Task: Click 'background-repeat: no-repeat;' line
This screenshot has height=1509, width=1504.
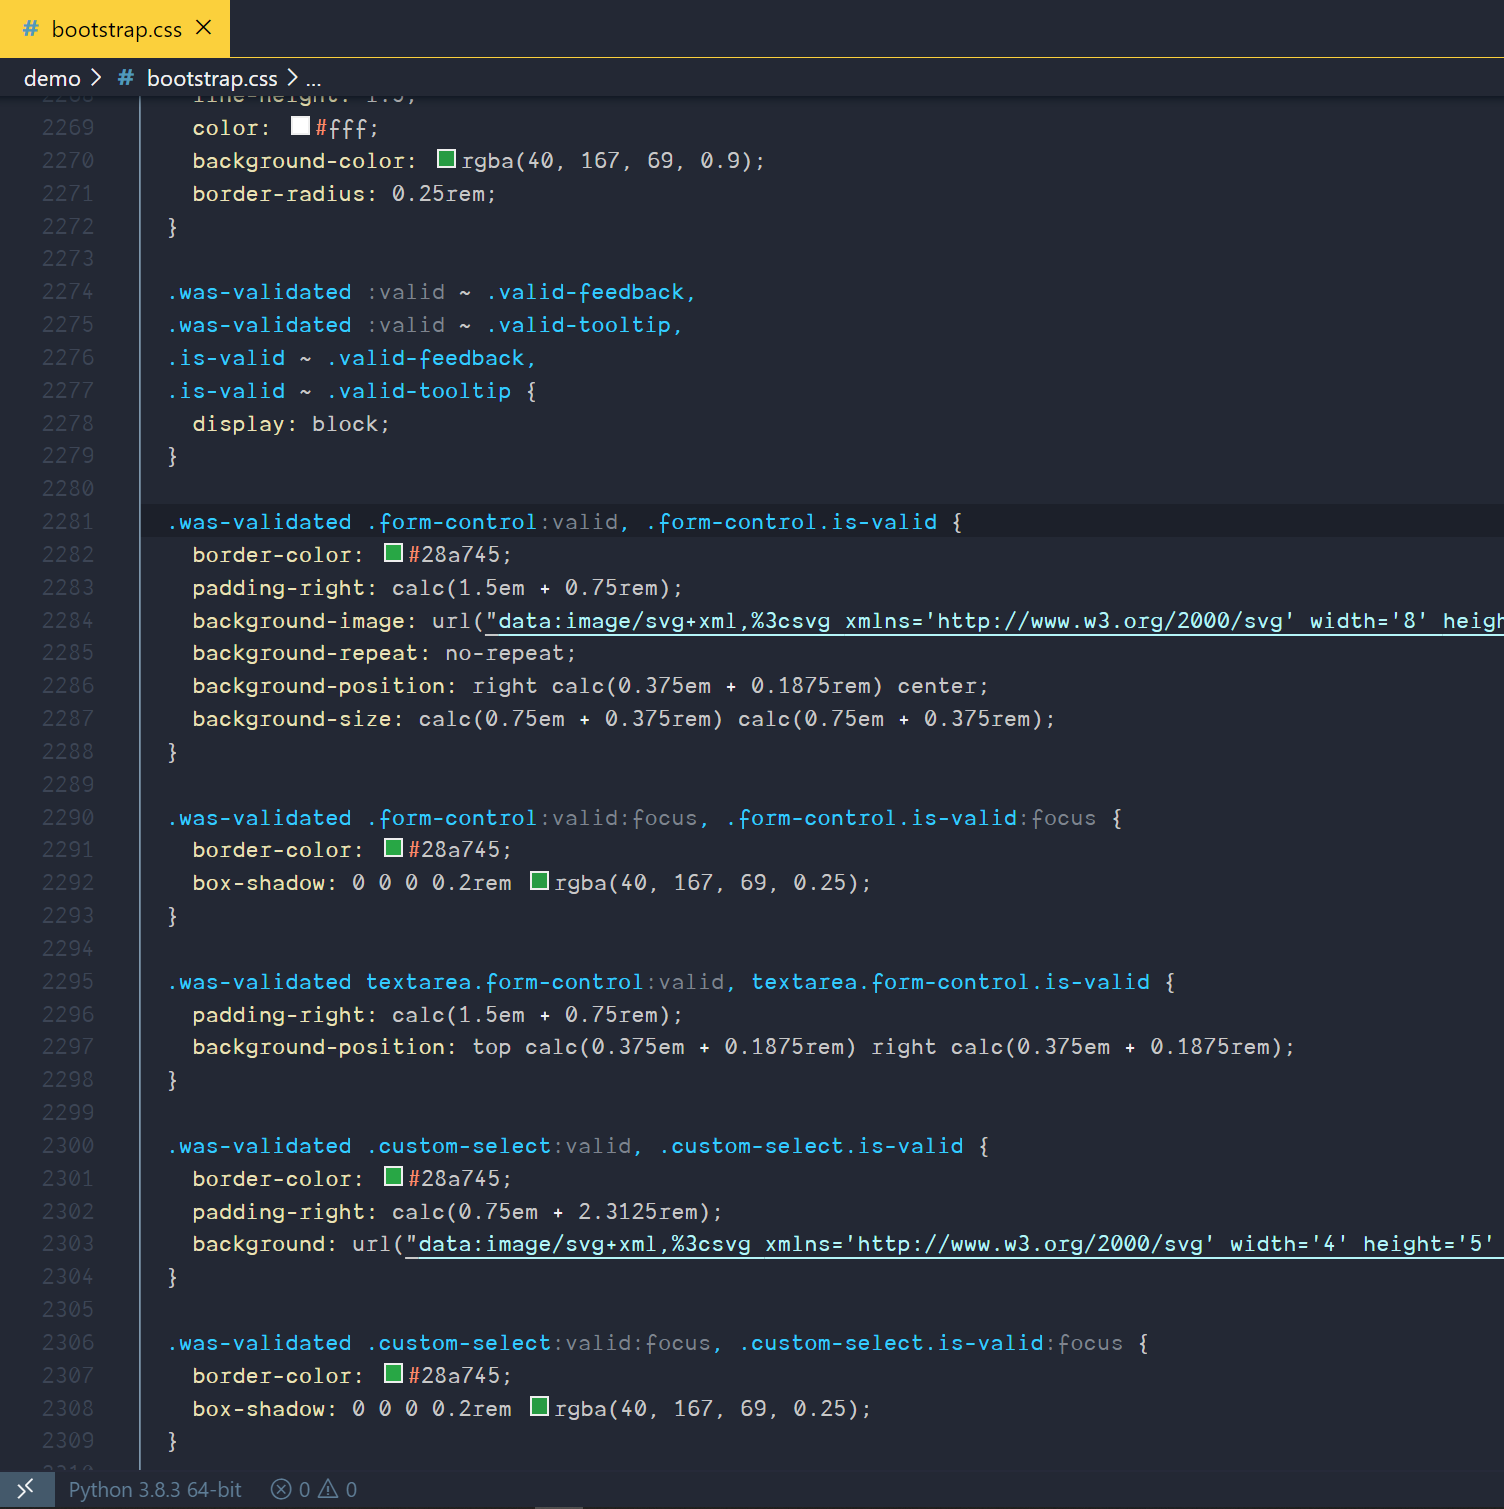Action: pos(384,653)
